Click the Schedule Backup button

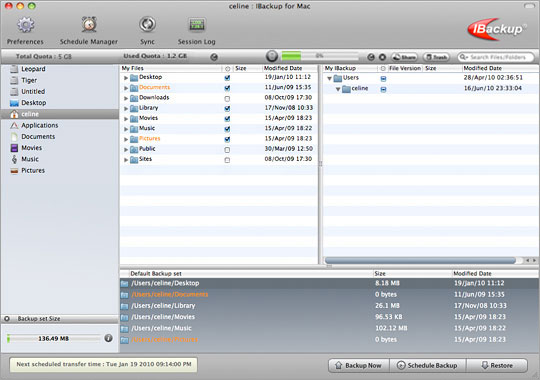[x=427, y=366]
